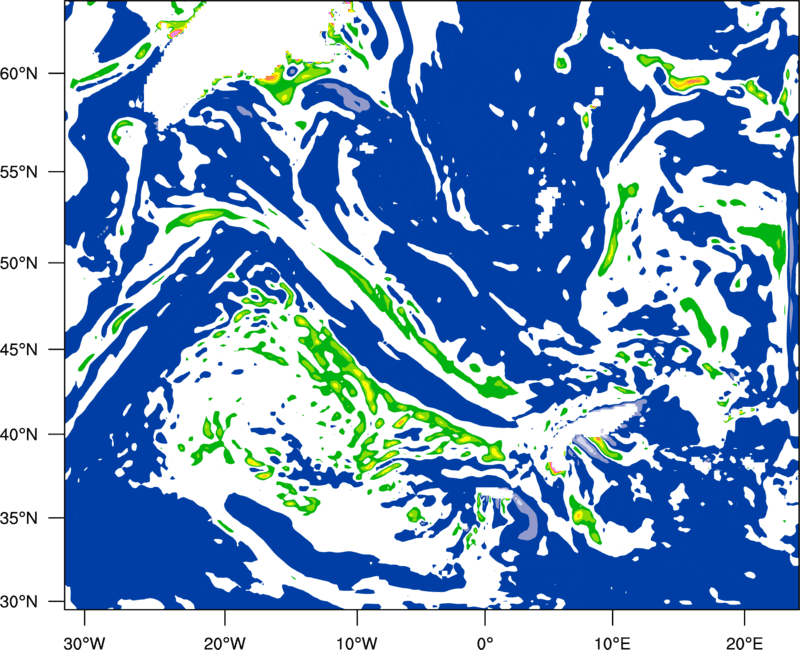Click the 55°N latitude label
Image resolution: width=800 pixels, height=650 pixels.
(x=20, y=172)
